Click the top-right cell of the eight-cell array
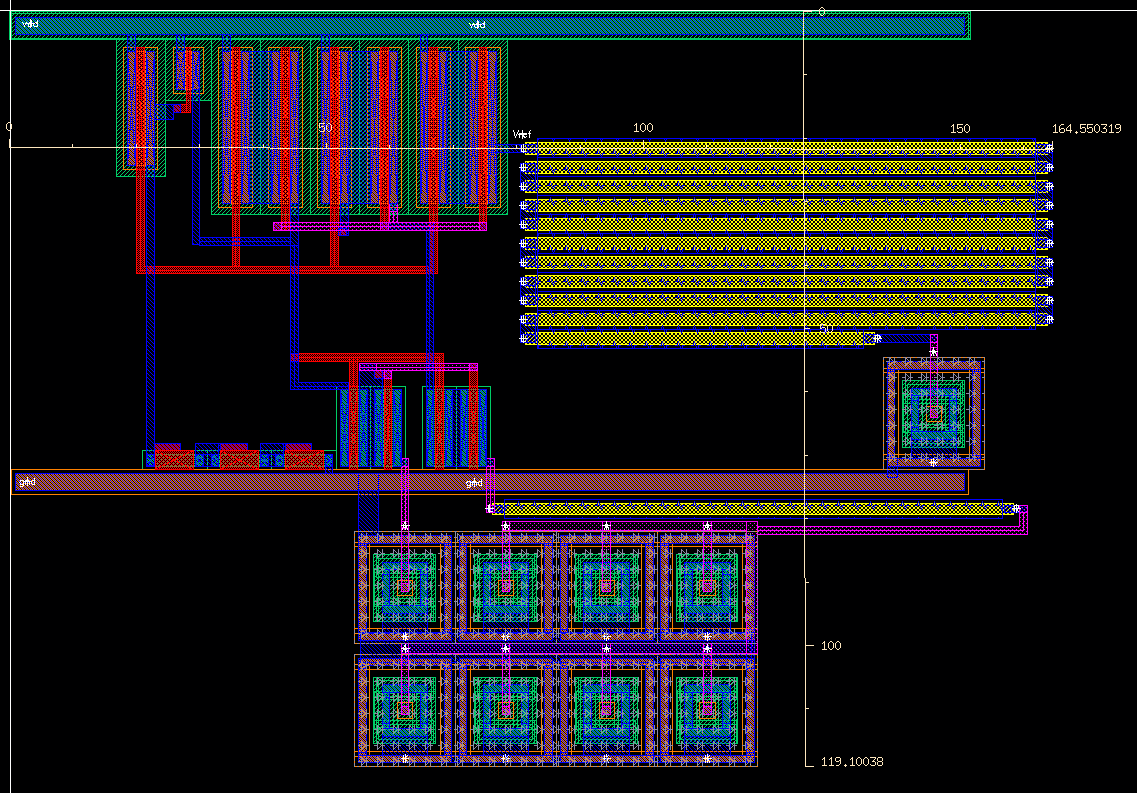Screen dimensions: 1137x793 [x=707, y=586]
